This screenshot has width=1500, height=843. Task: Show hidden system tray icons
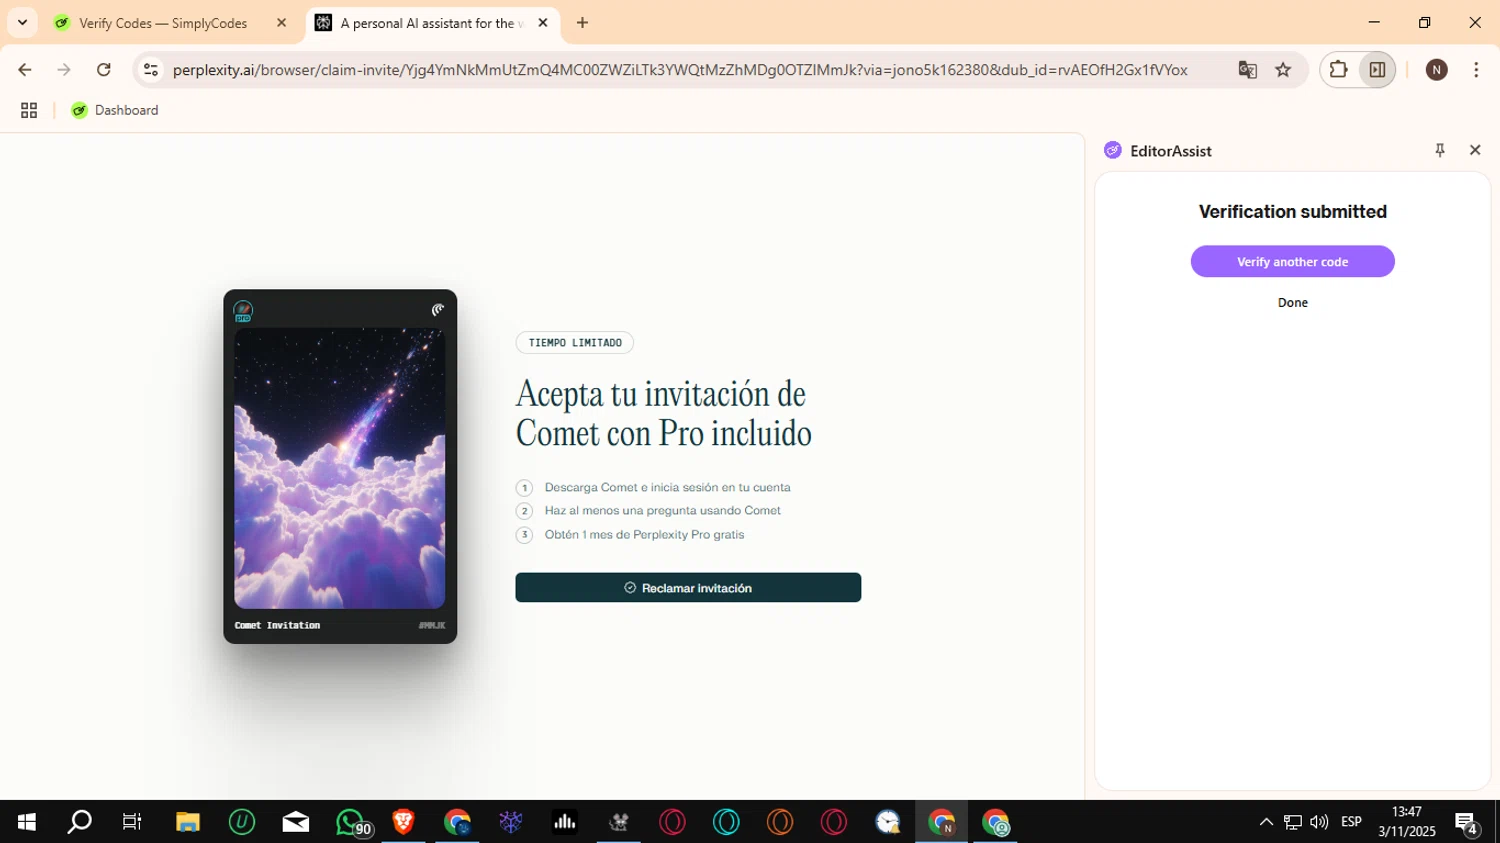pos(1266,822)
